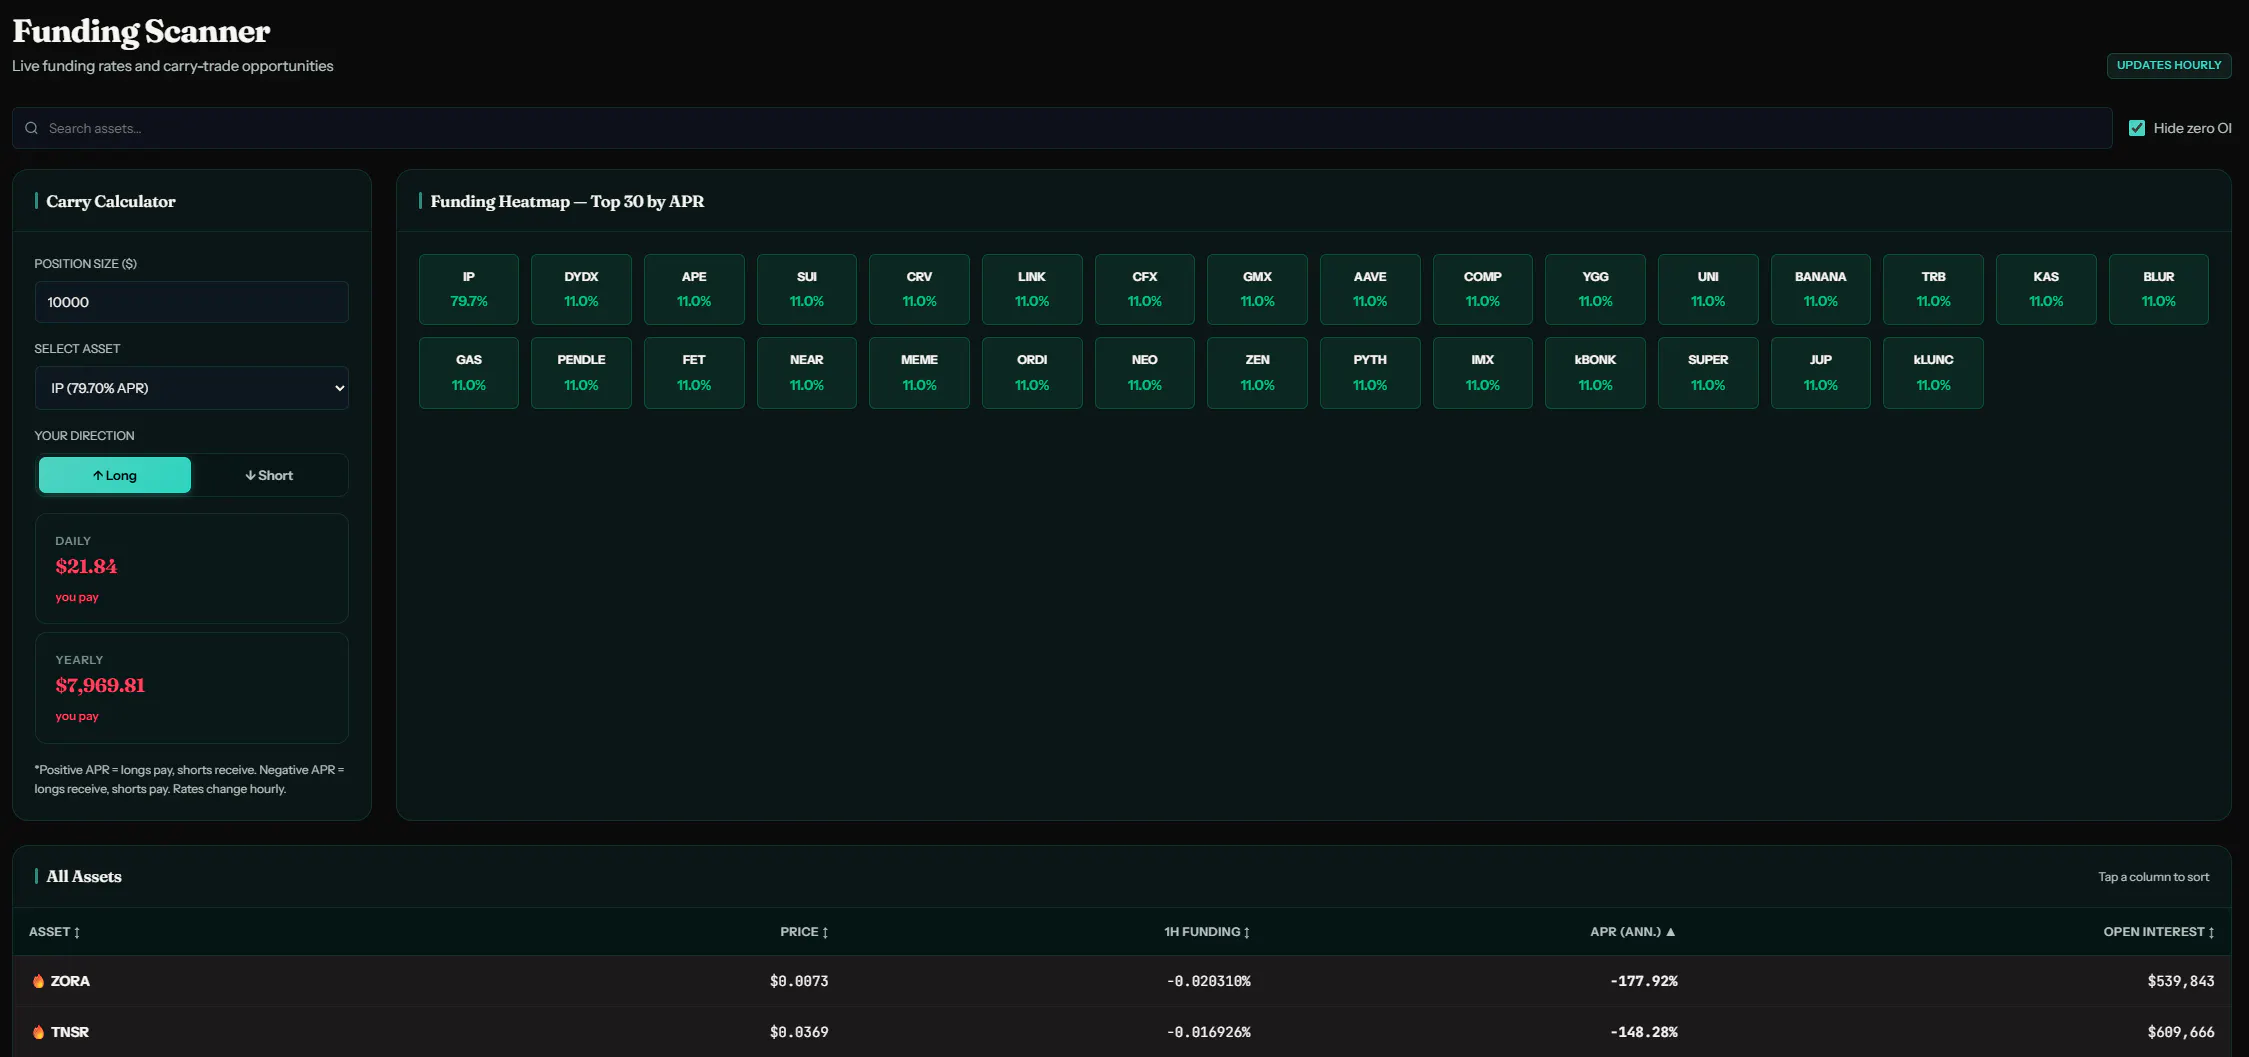Select the NEO heatmap tile
Screen dimensions: 2249x1057
[1145, 373]
